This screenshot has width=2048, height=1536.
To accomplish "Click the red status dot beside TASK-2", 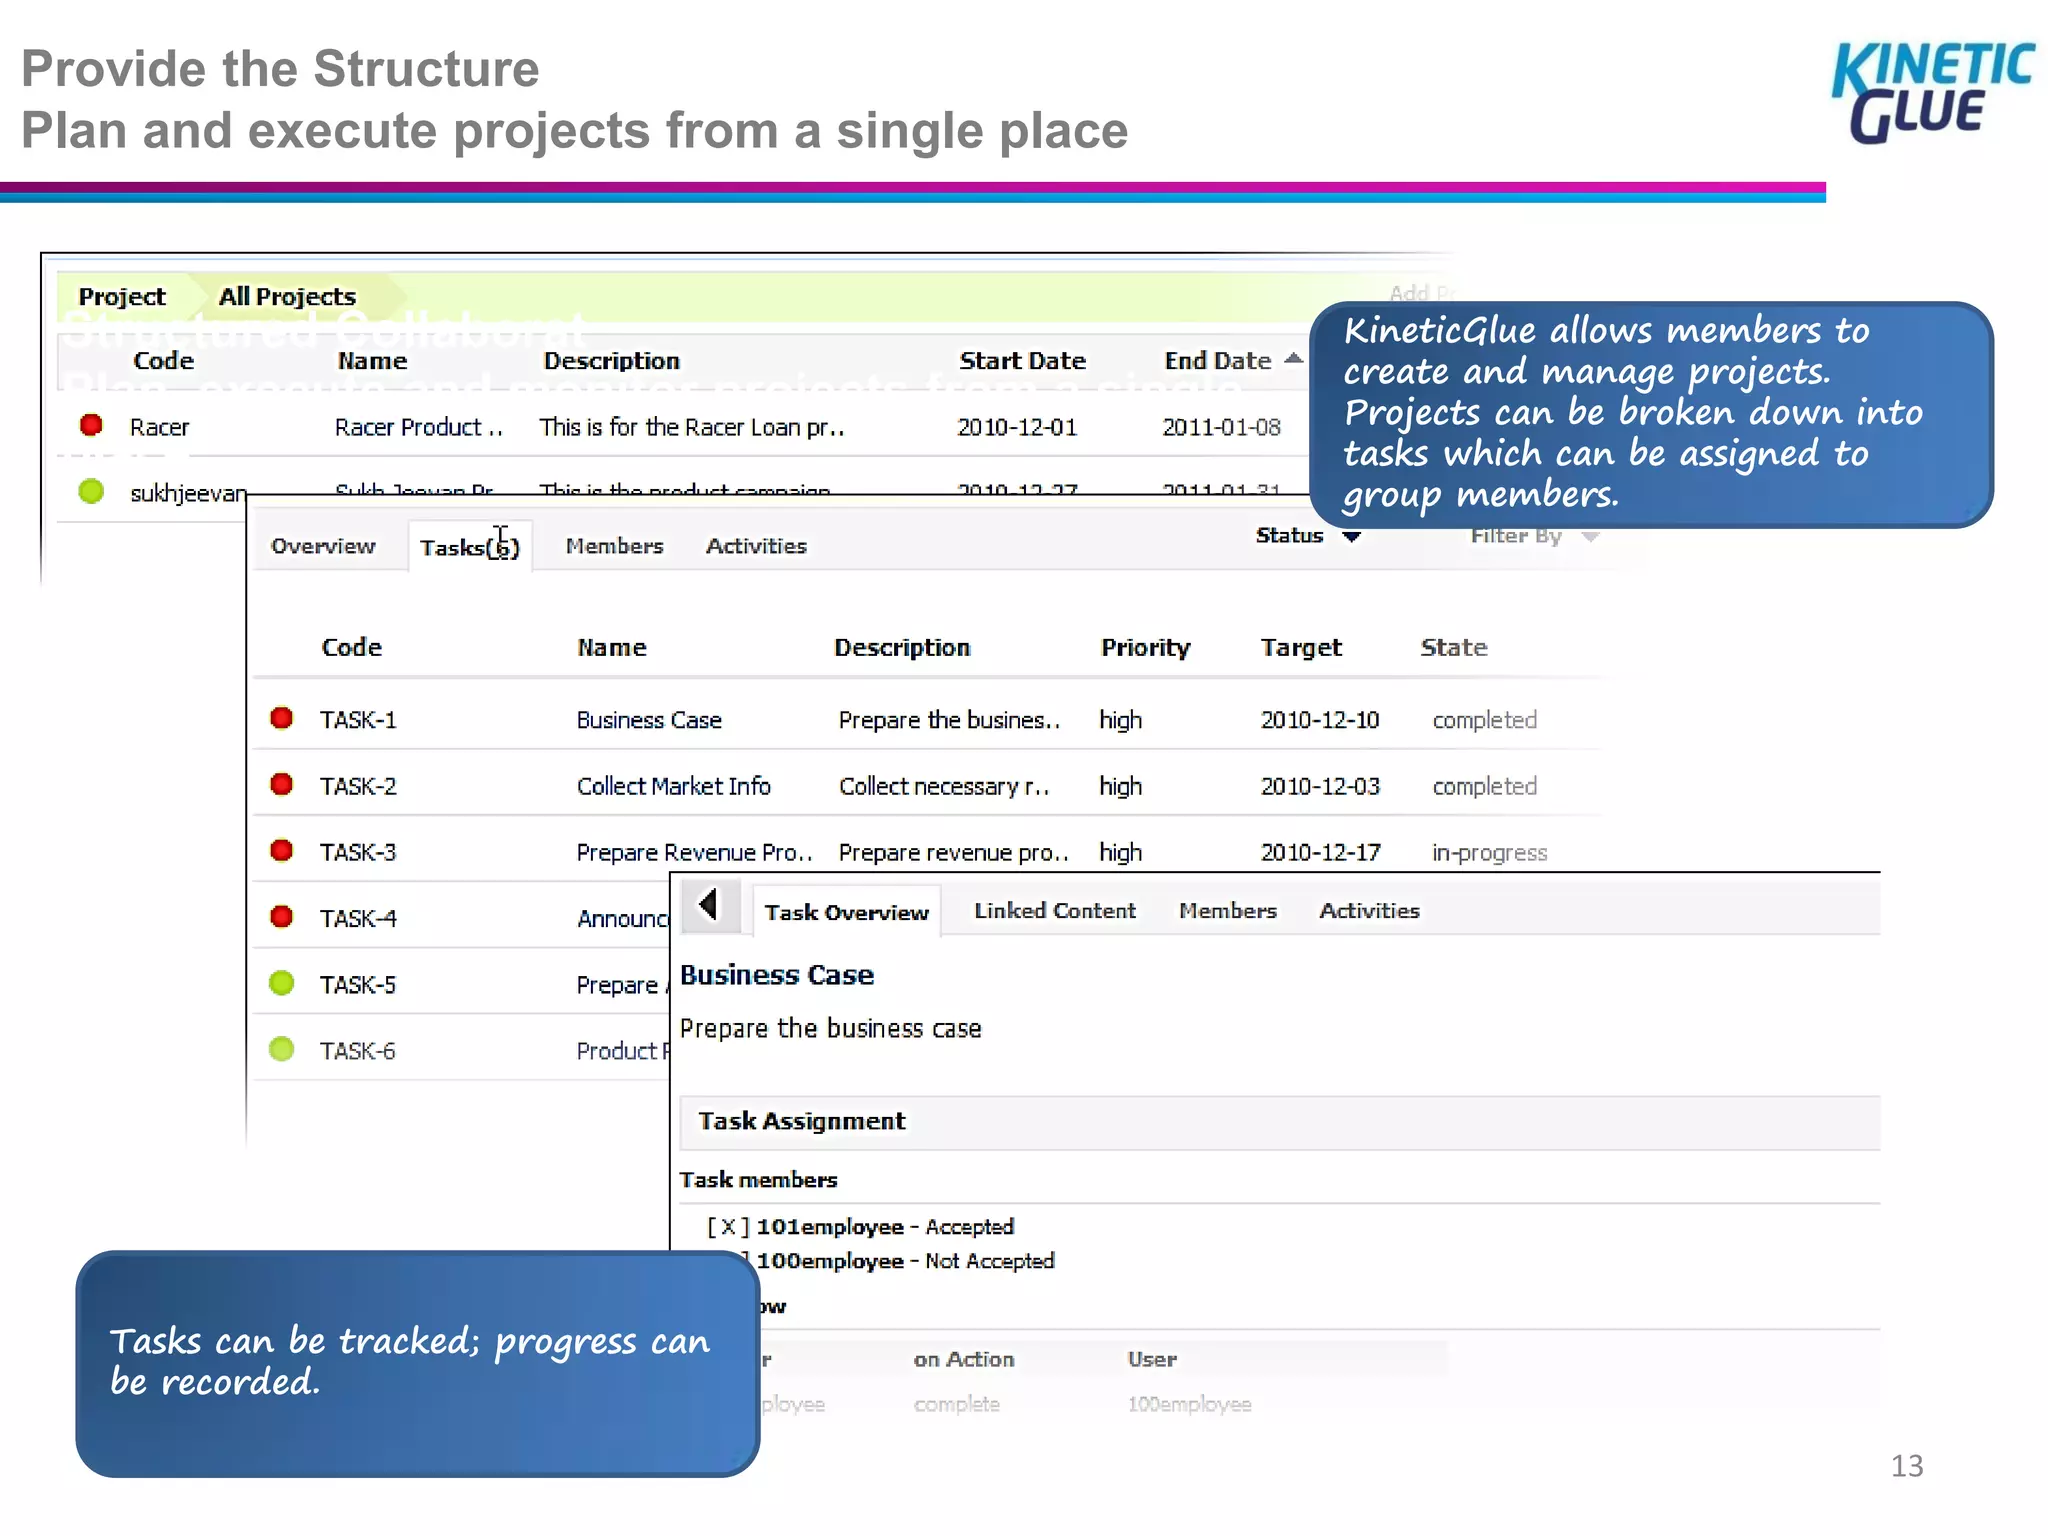I will (282, 784).
